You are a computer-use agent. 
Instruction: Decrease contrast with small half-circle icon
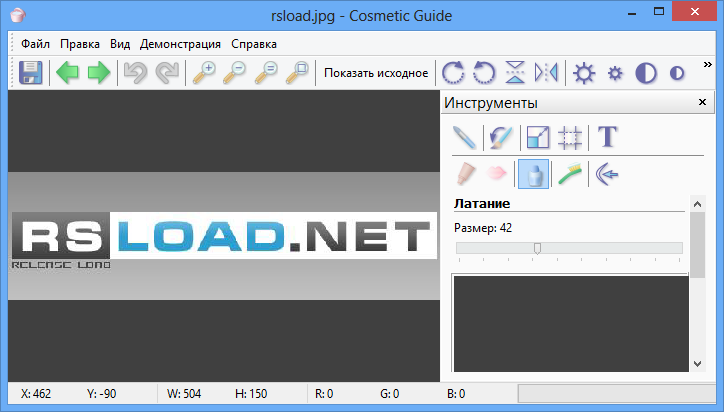point(677,73)
